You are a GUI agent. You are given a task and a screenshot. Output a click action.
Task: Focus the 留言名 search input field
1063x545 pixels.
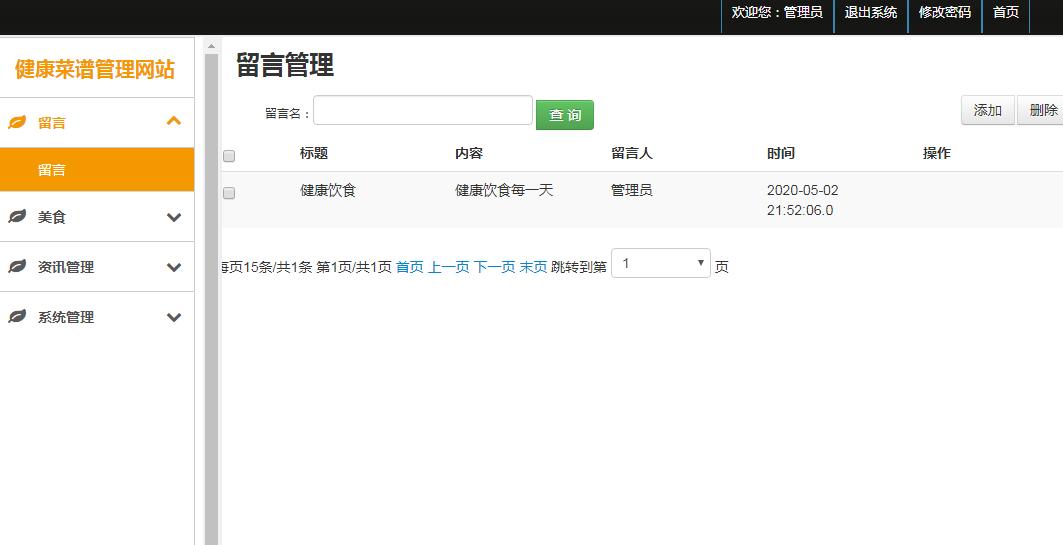pos(423,110)
